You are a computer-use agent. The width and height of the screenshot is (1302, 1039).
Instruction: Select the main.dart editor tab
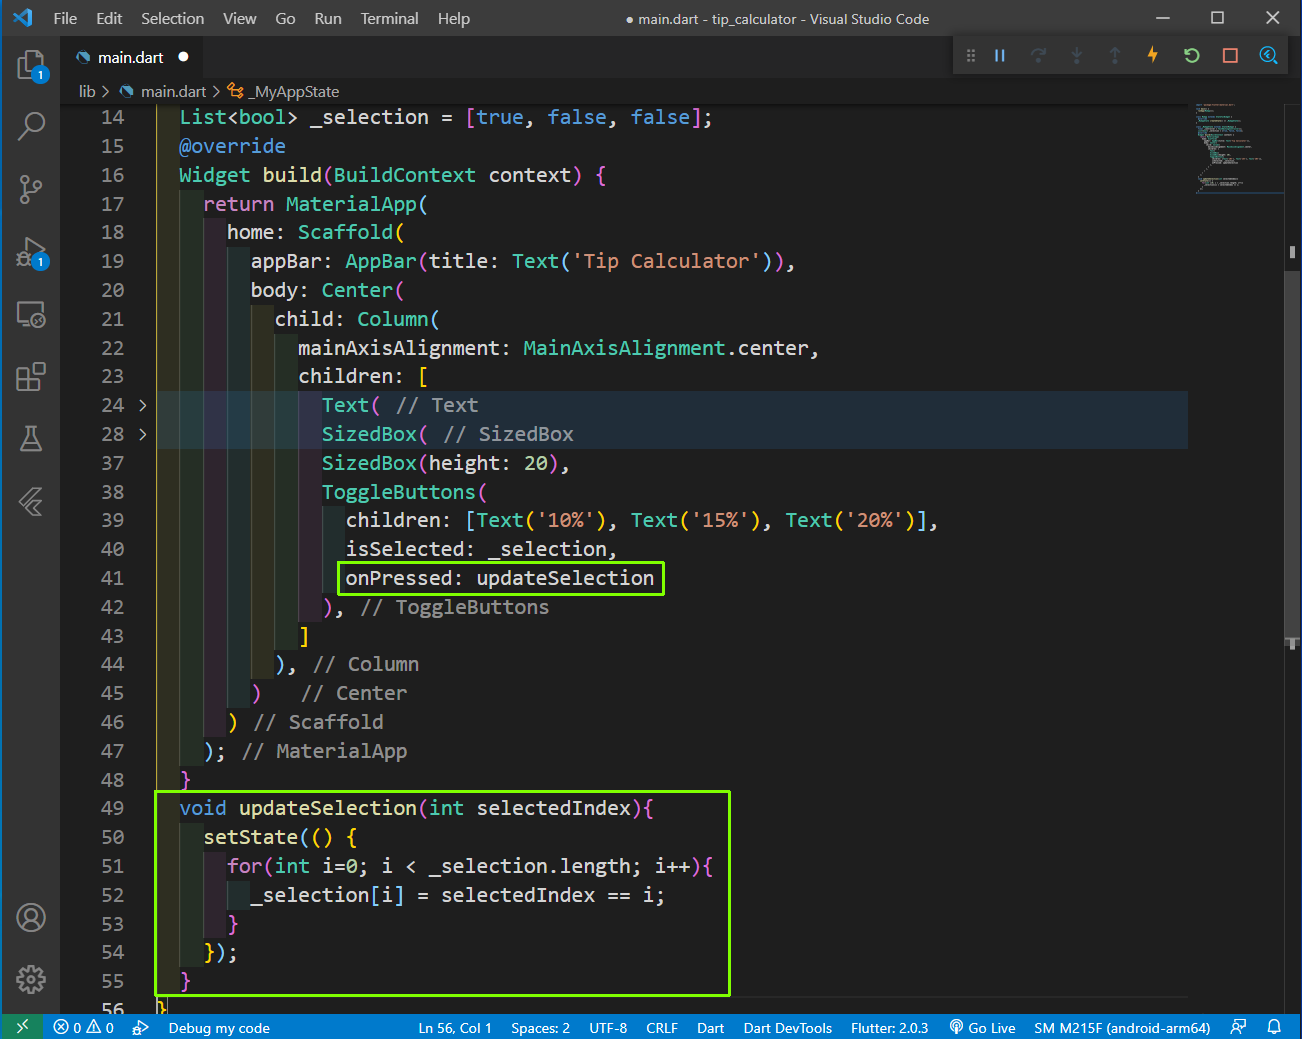tap(131, 57)
